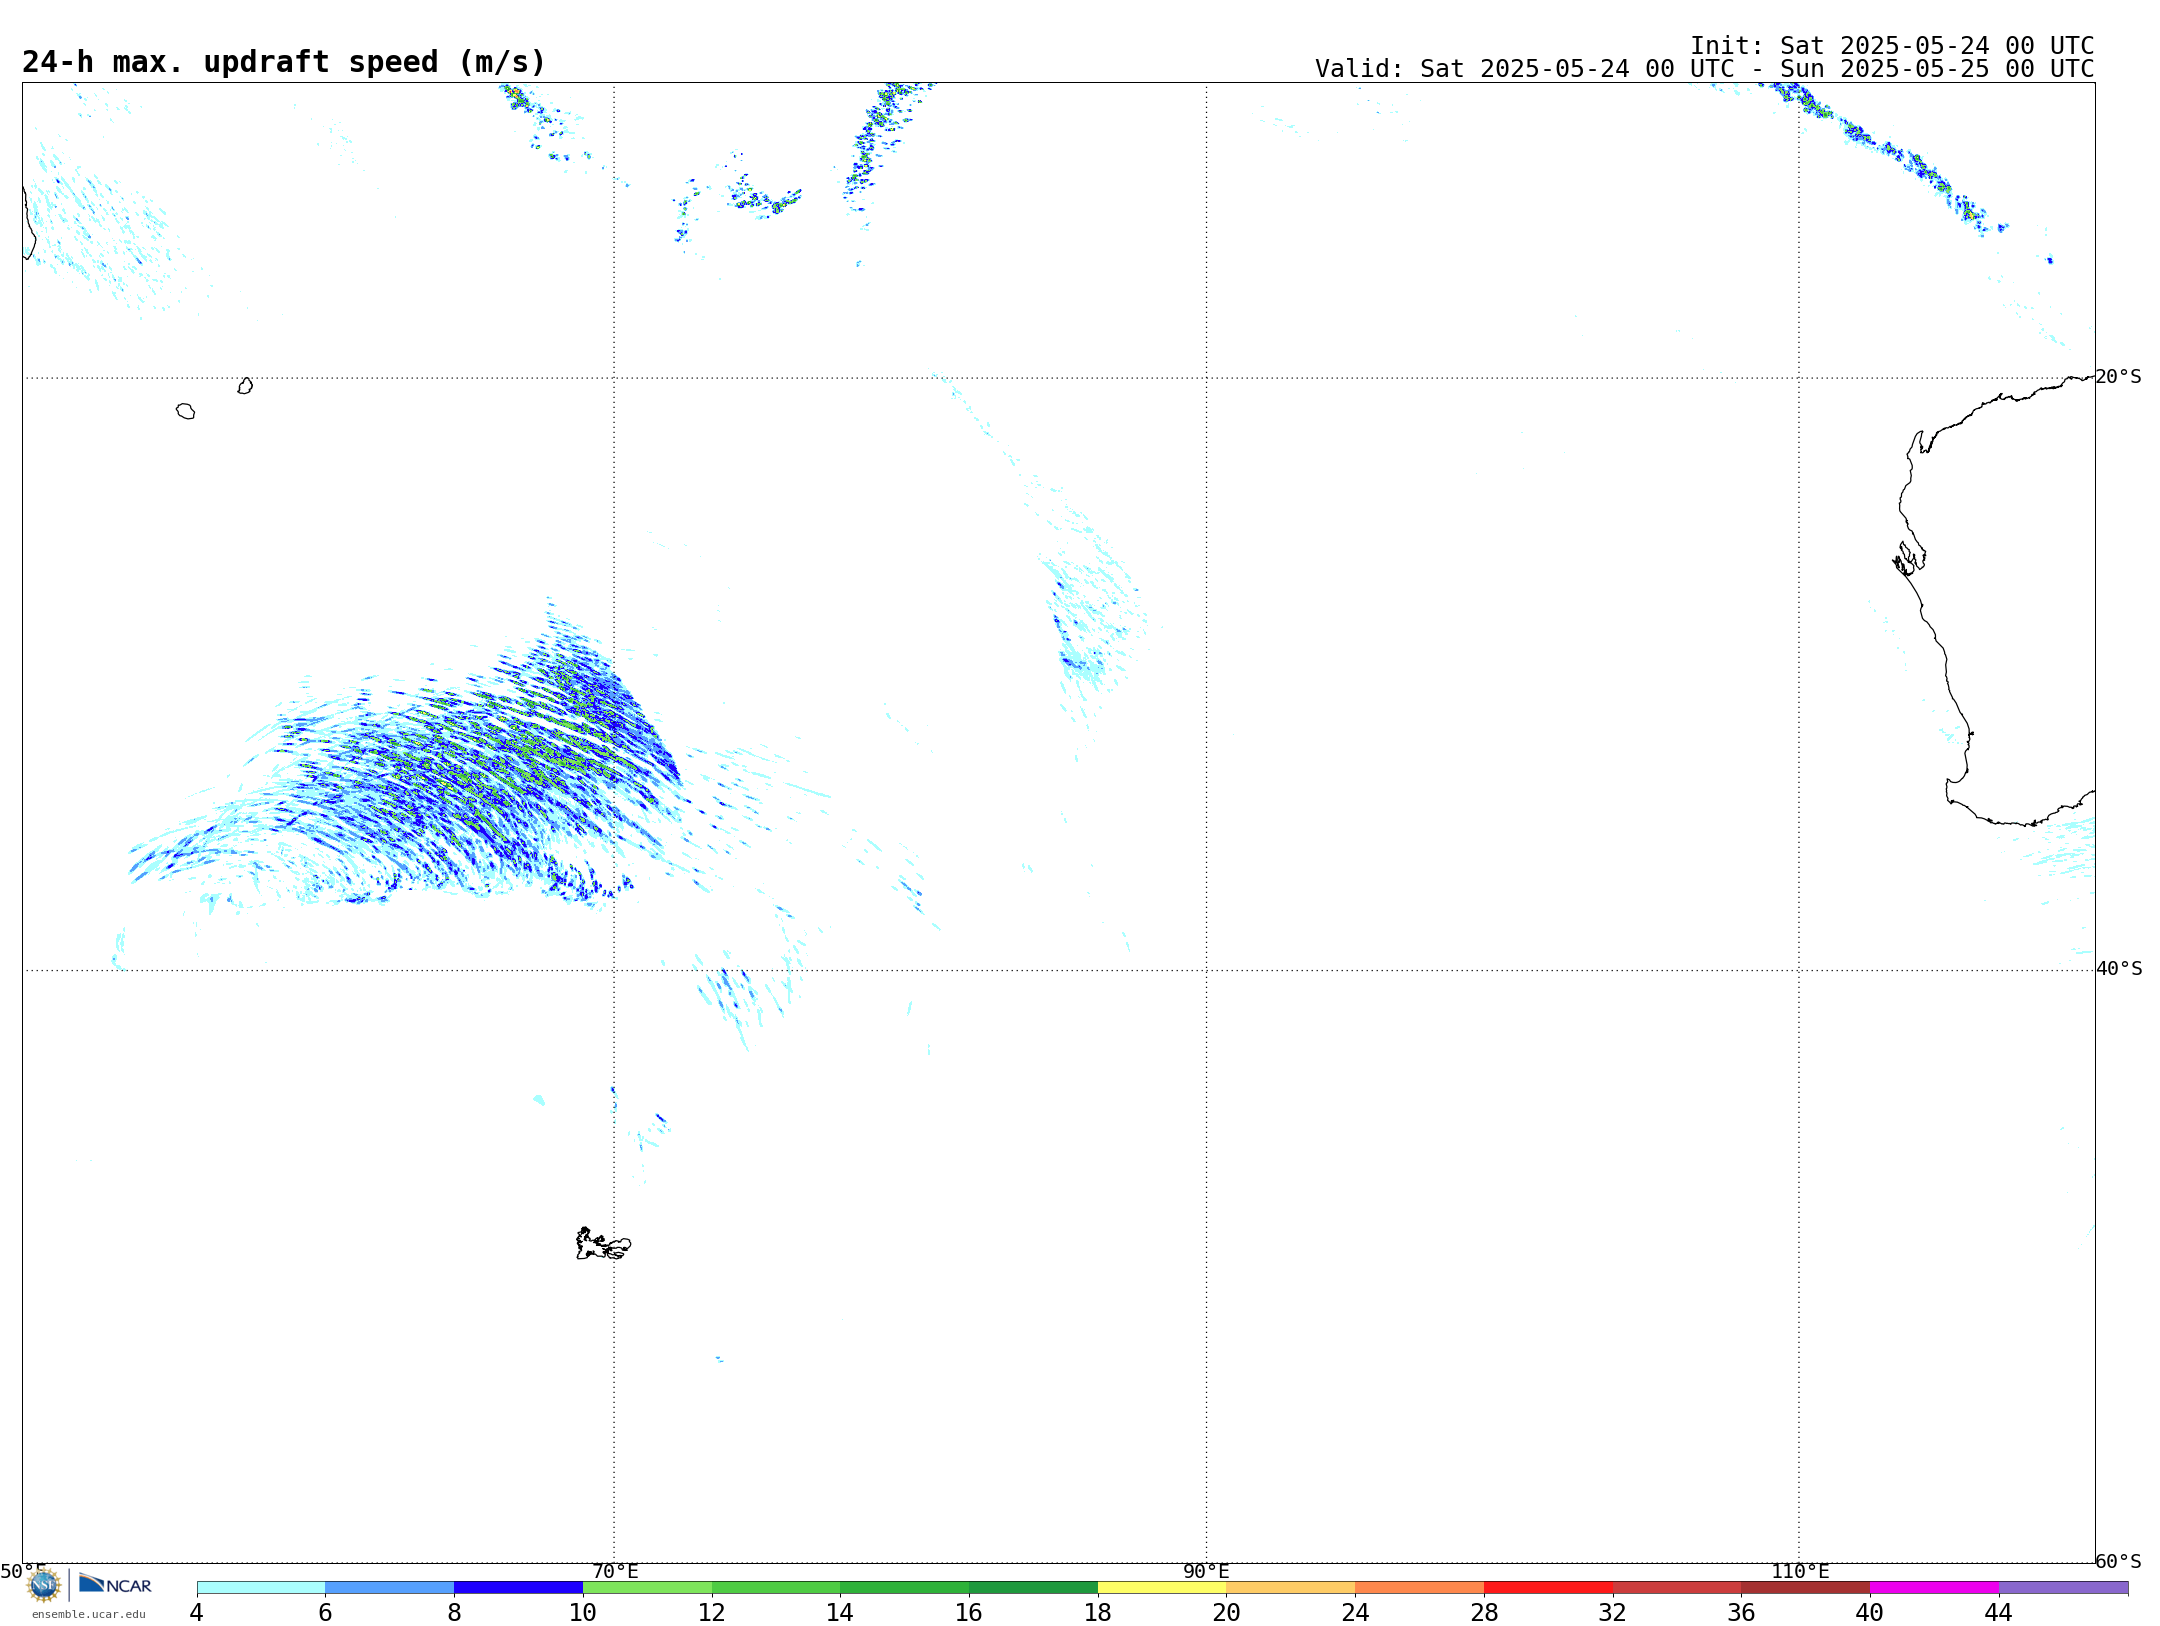
Task: Click the colorbar tick label 10
Action: pos(583,1613)
